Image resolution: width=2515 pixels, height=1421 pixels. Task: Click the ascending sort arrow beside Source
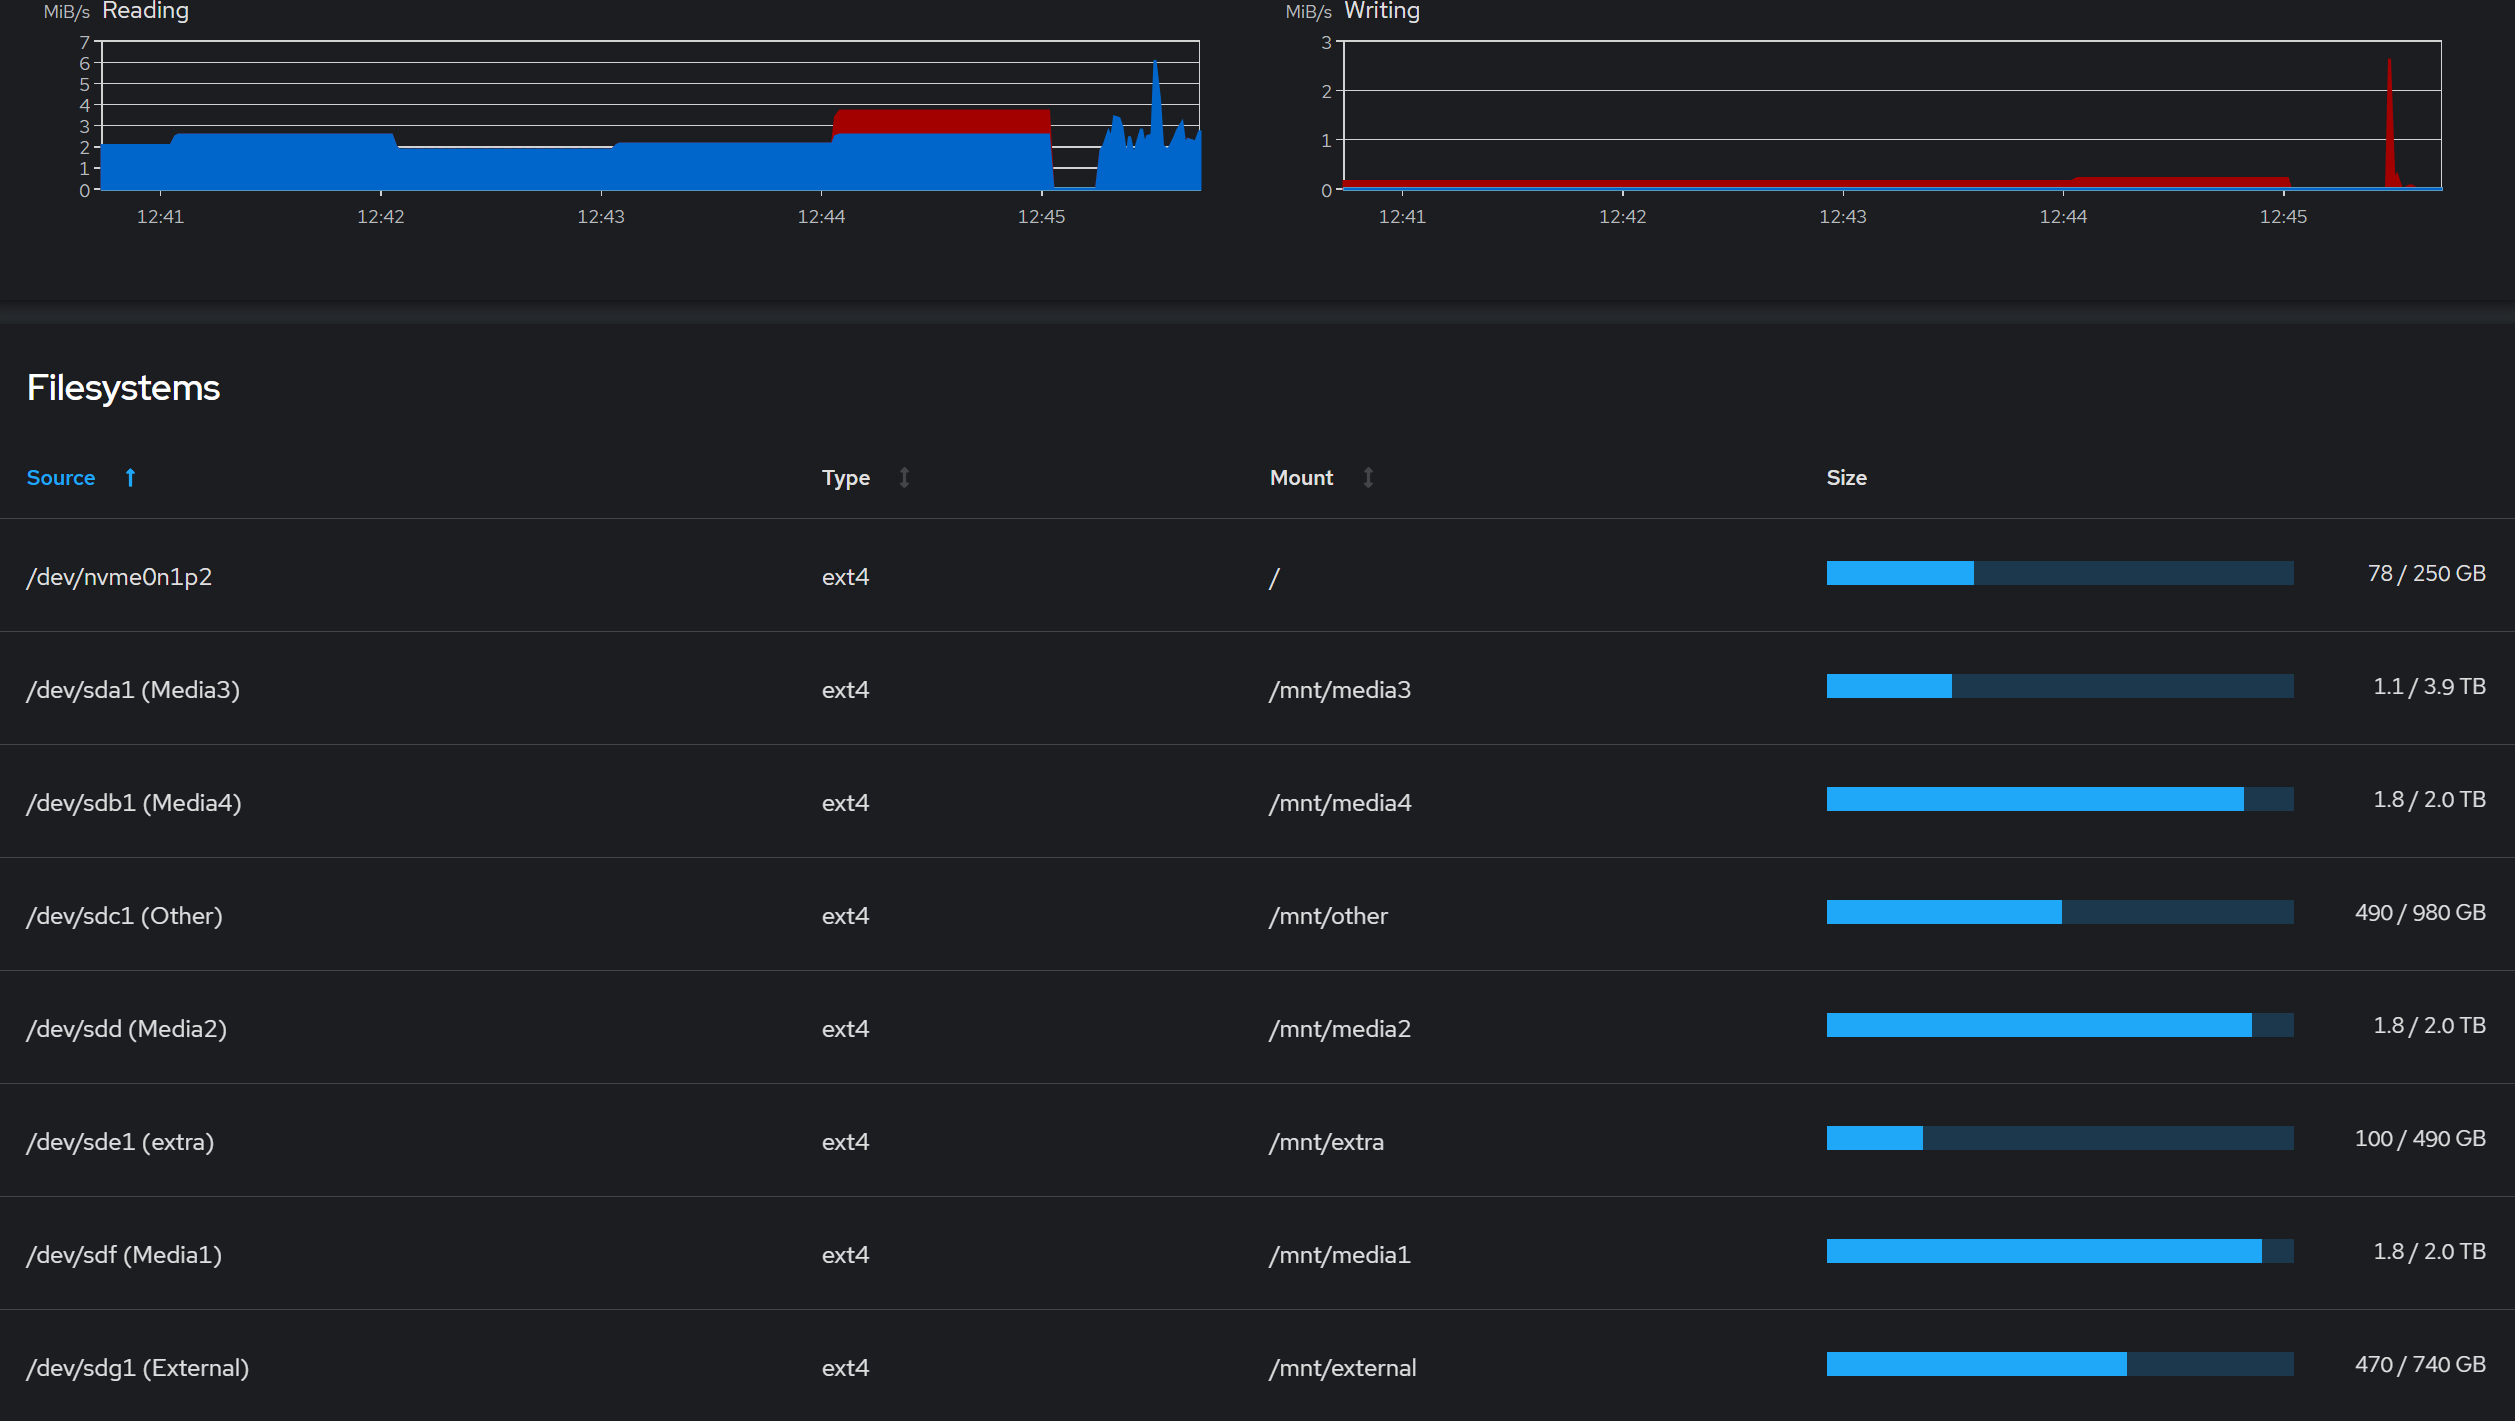point(130,478)
